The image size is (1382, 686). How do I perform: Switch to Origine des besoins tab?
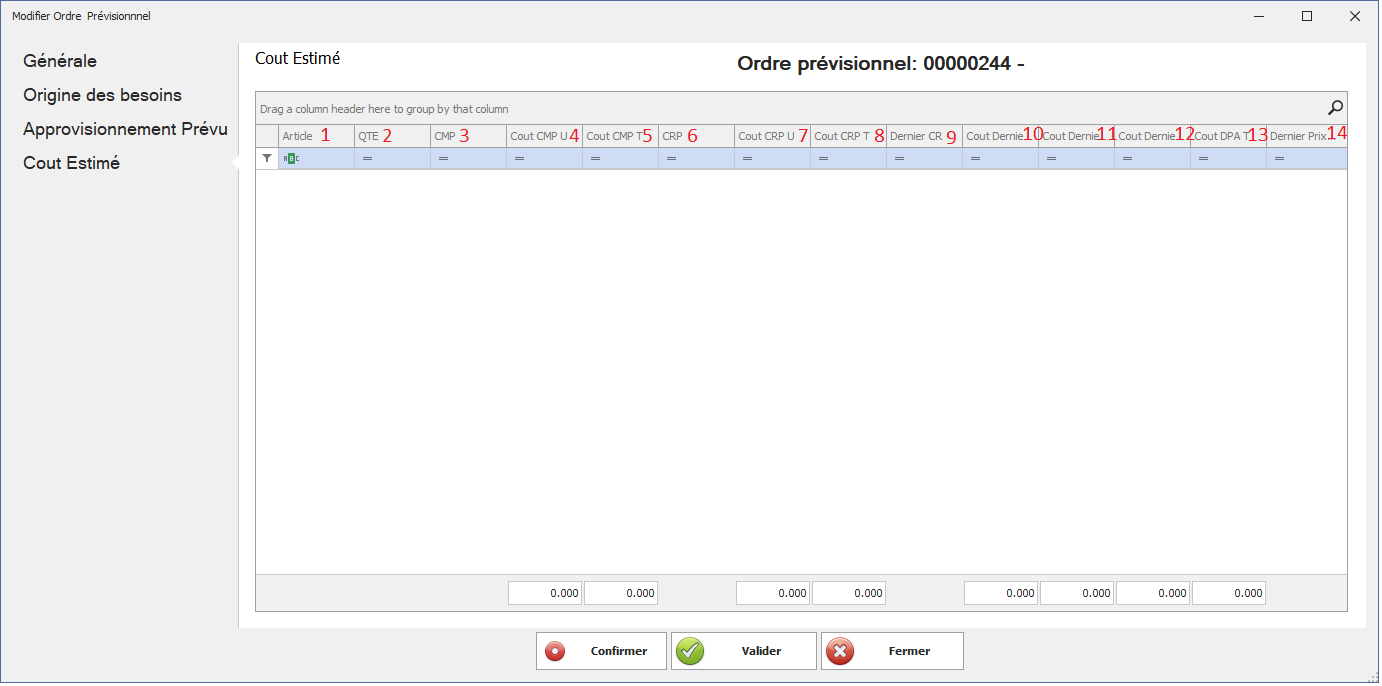coord(102,95)
